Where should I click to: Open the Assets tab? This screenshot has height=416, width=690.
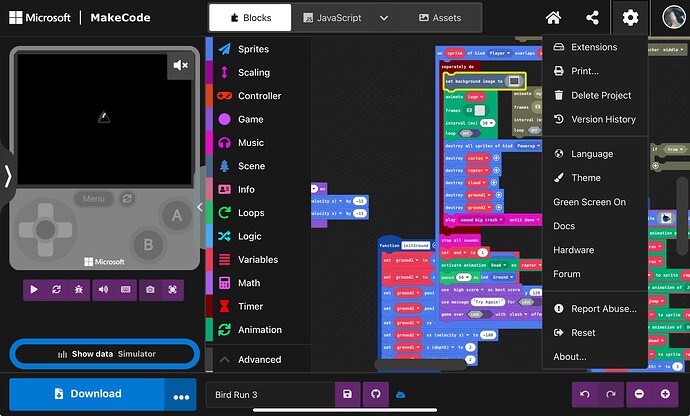(440, 18)
